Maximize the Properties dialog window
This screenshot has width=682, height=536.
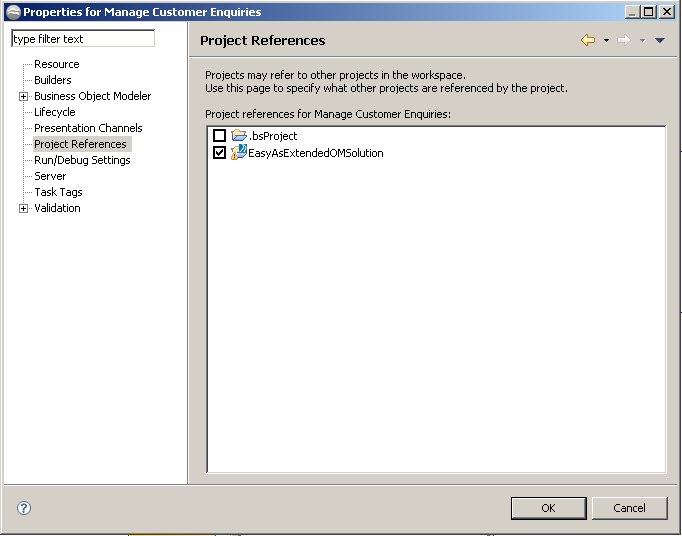[x=649, y=12]
